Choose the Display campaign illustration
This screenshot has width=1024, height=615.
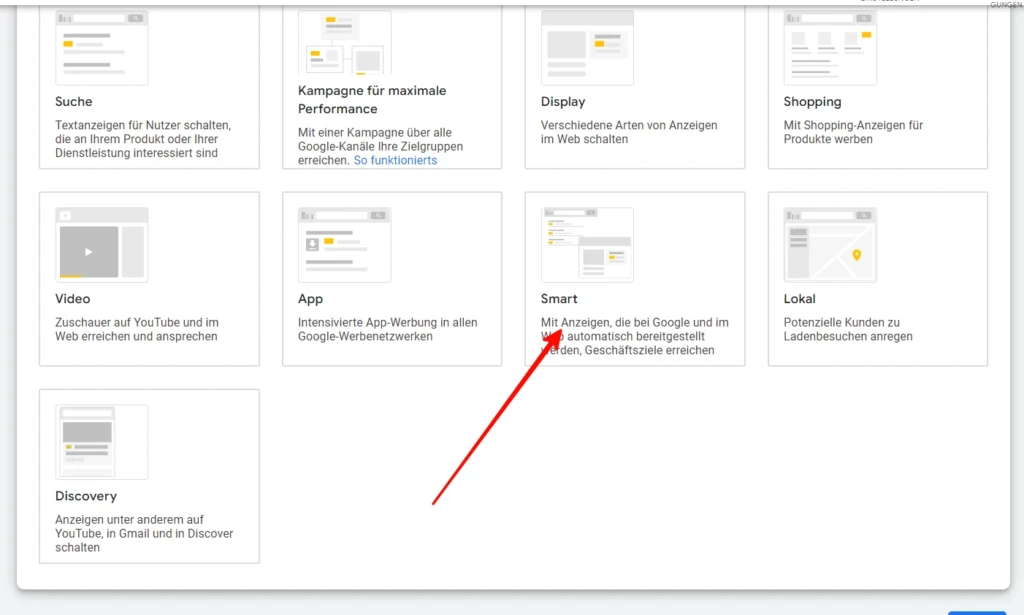pos(587,47)
